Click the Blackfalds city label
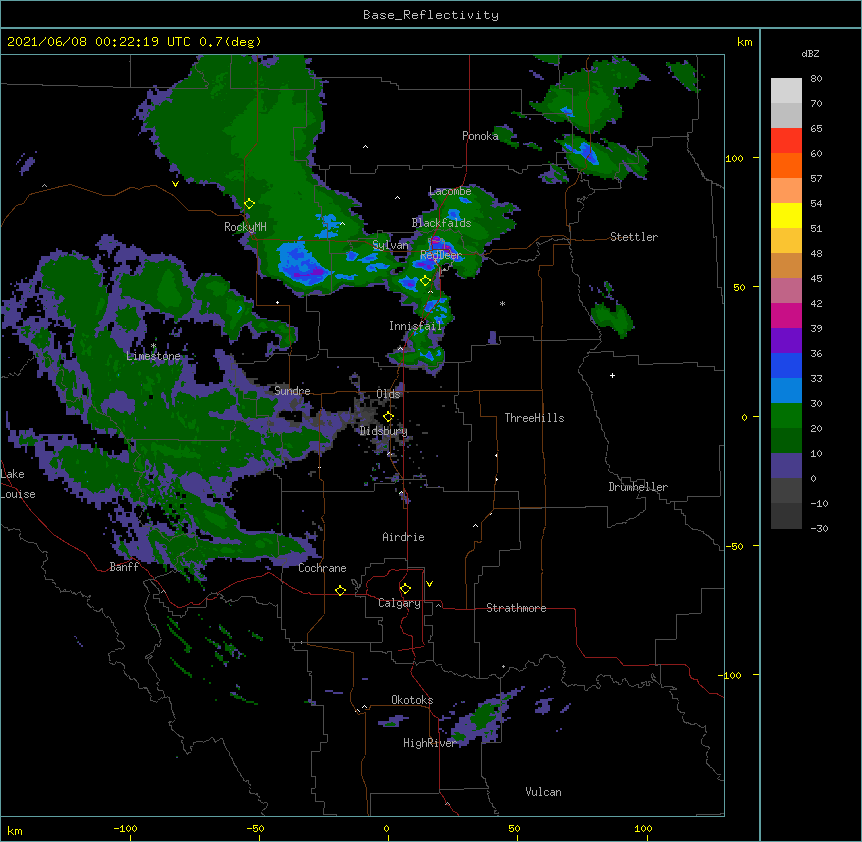This screenshot has width=862, height=842. (x=441, y=223)
